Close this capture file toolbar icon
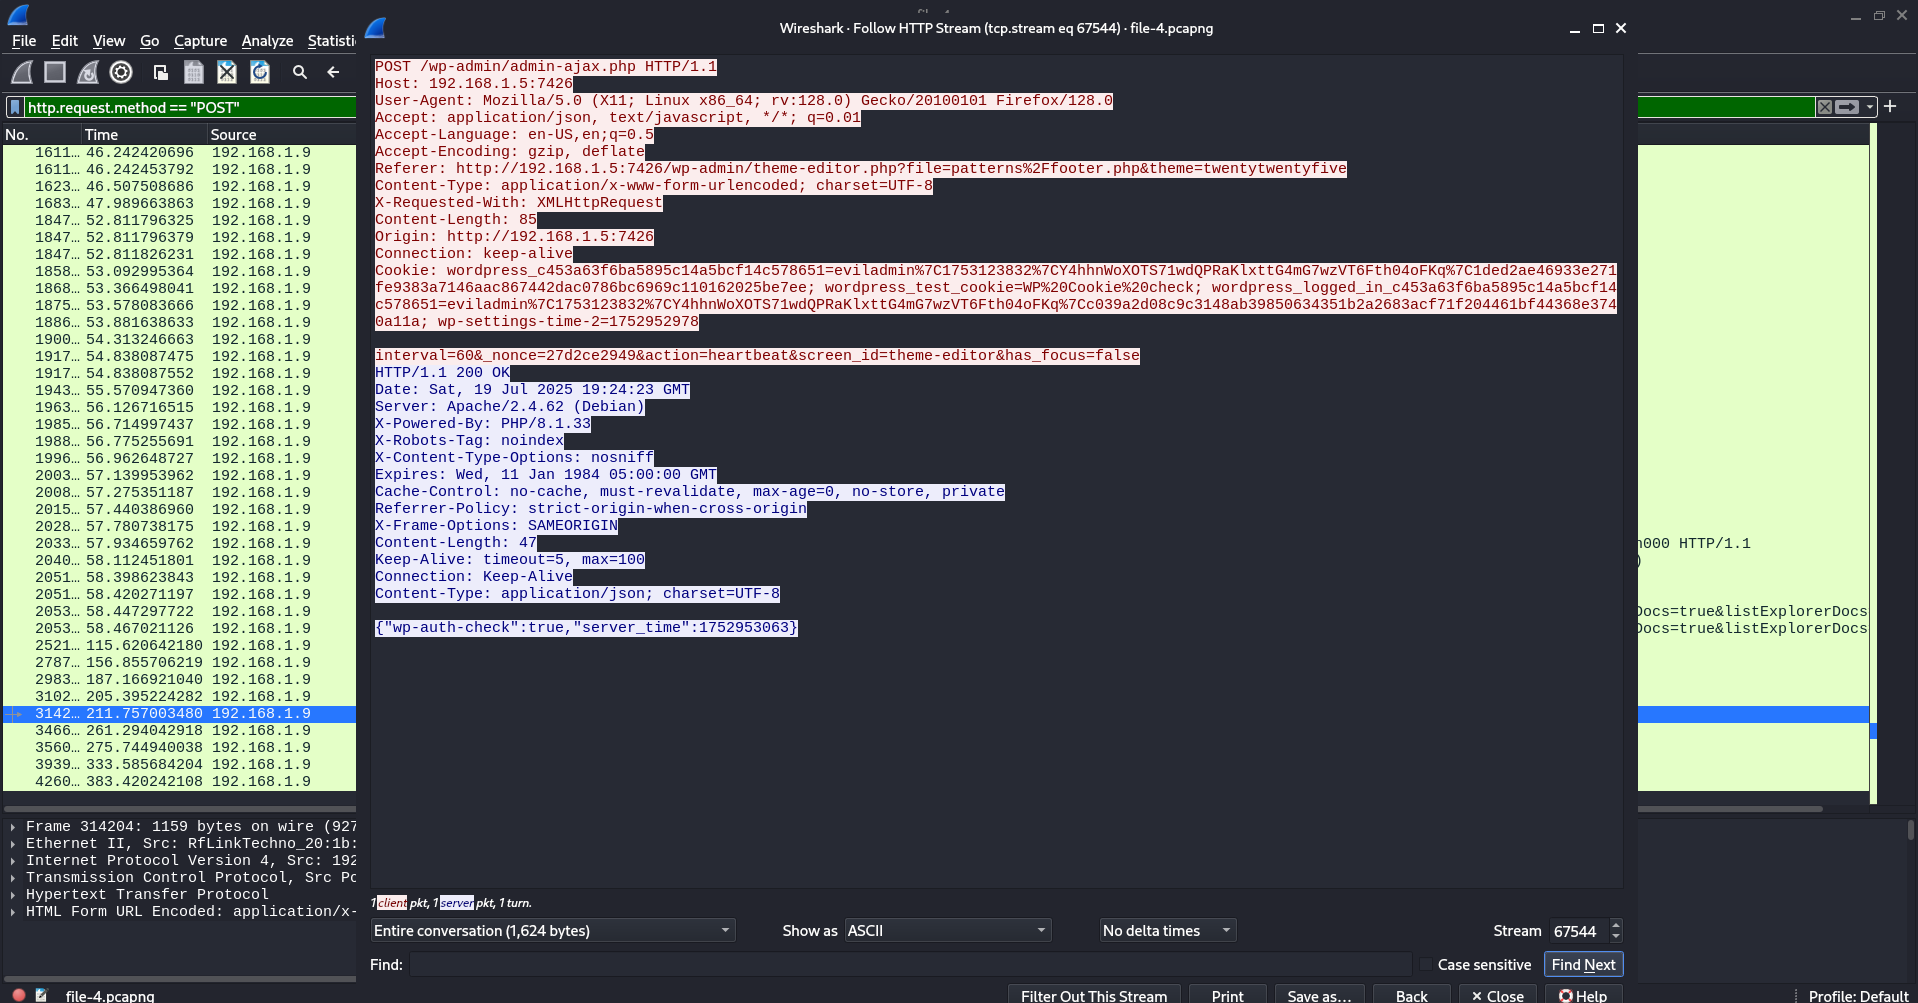The height and width of the screenshot is (1003, 1918). point(227,72)
